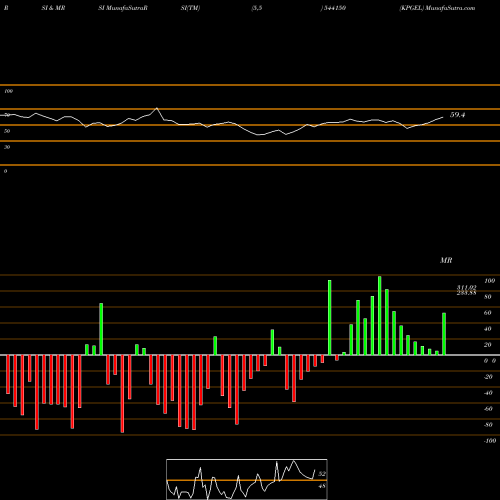Click the current RSI value 59.4
The width and height of the screenshot is (500, 500).
[x=457, y=115]
